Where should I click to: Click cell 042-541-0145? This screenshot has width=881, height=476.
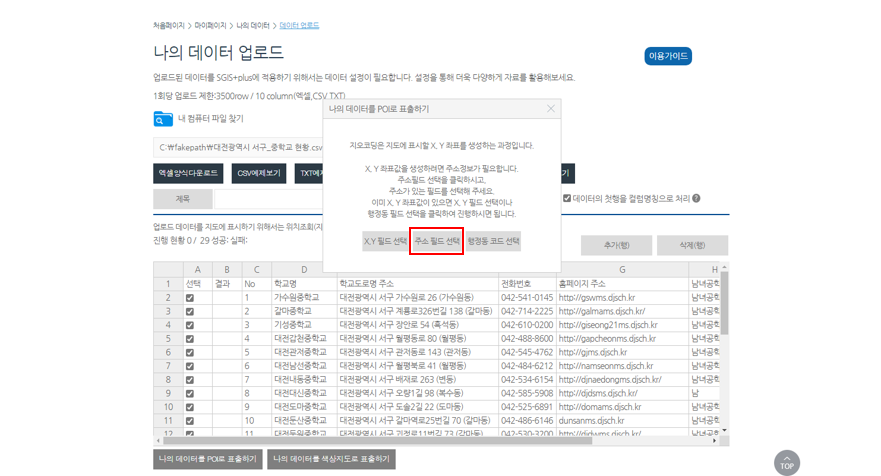coord(527,298)
